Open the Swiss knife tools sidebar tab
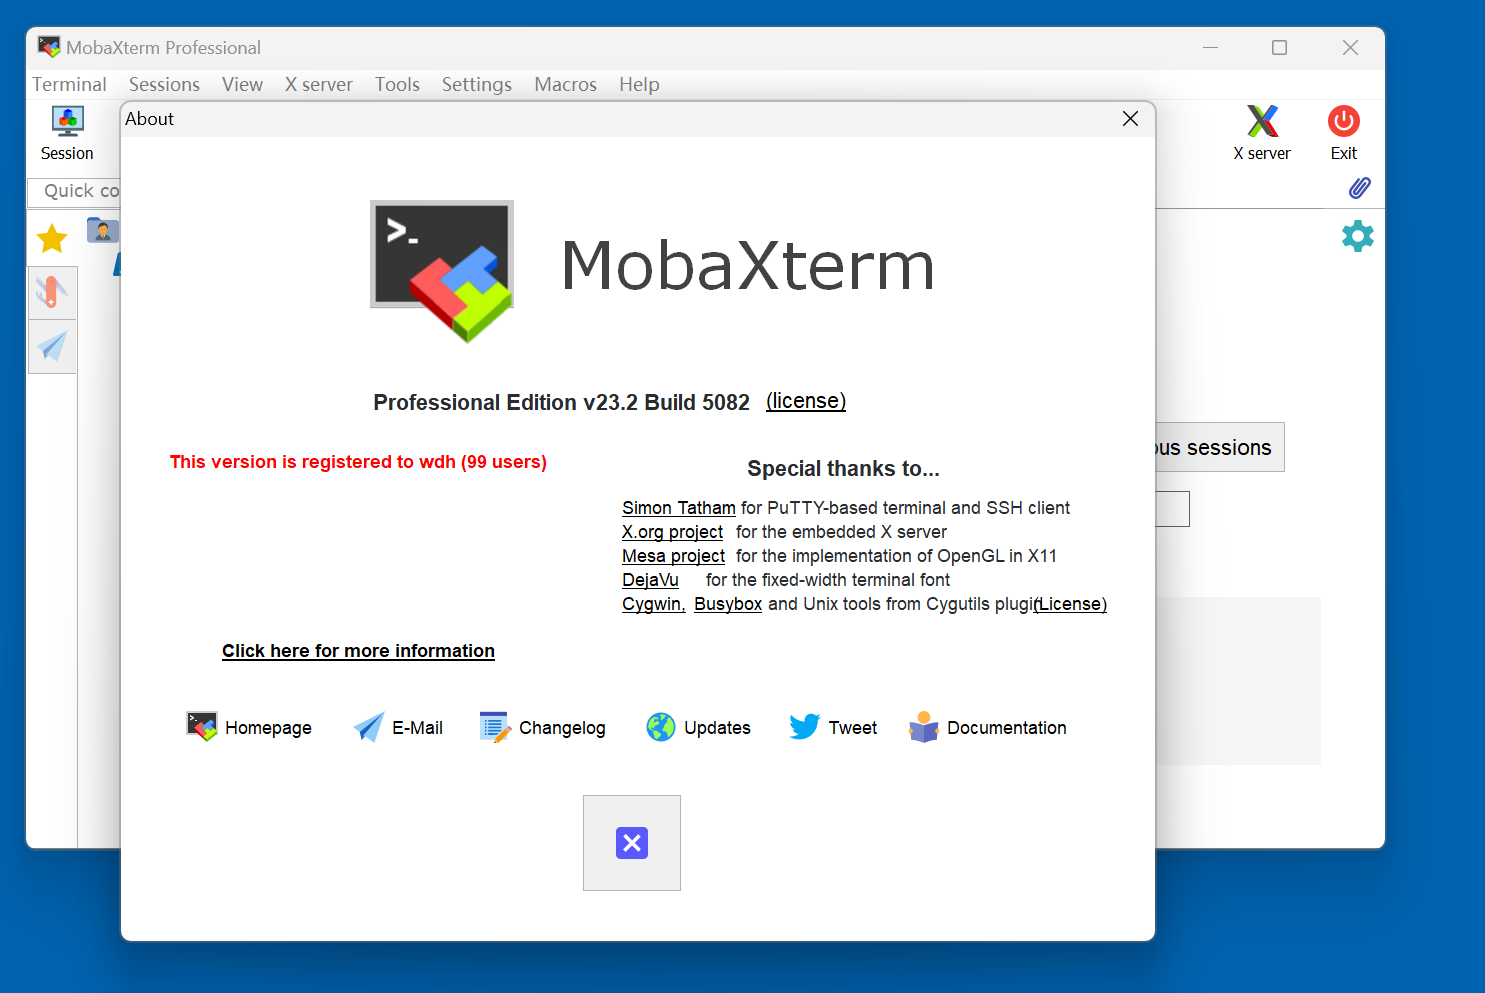 52,292
